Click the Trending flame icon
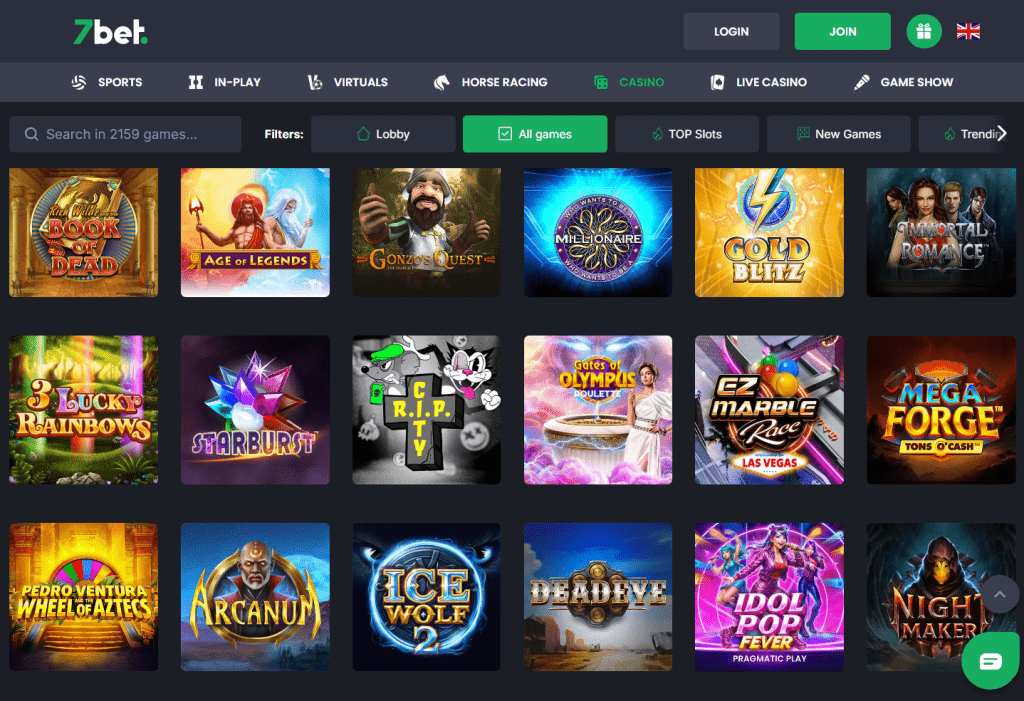Viewport: 1024px width, 701px height. click(x=950, y=134)
